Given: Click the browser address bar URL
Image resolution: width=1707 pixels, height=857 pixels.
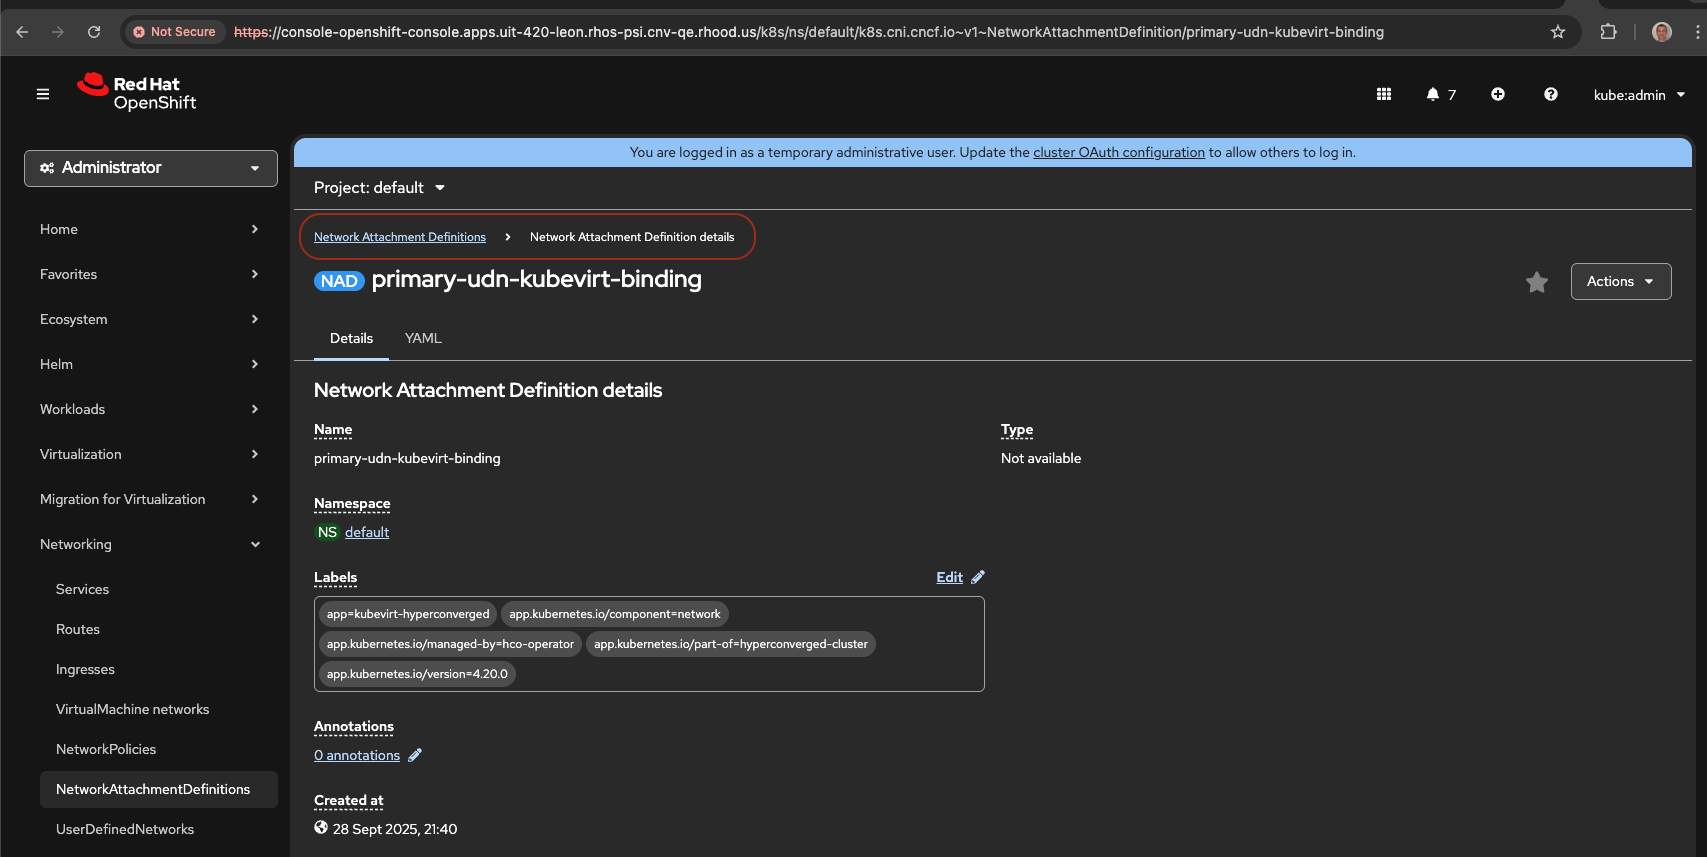Looking at the screenshot, I should (x=808, y=32).
